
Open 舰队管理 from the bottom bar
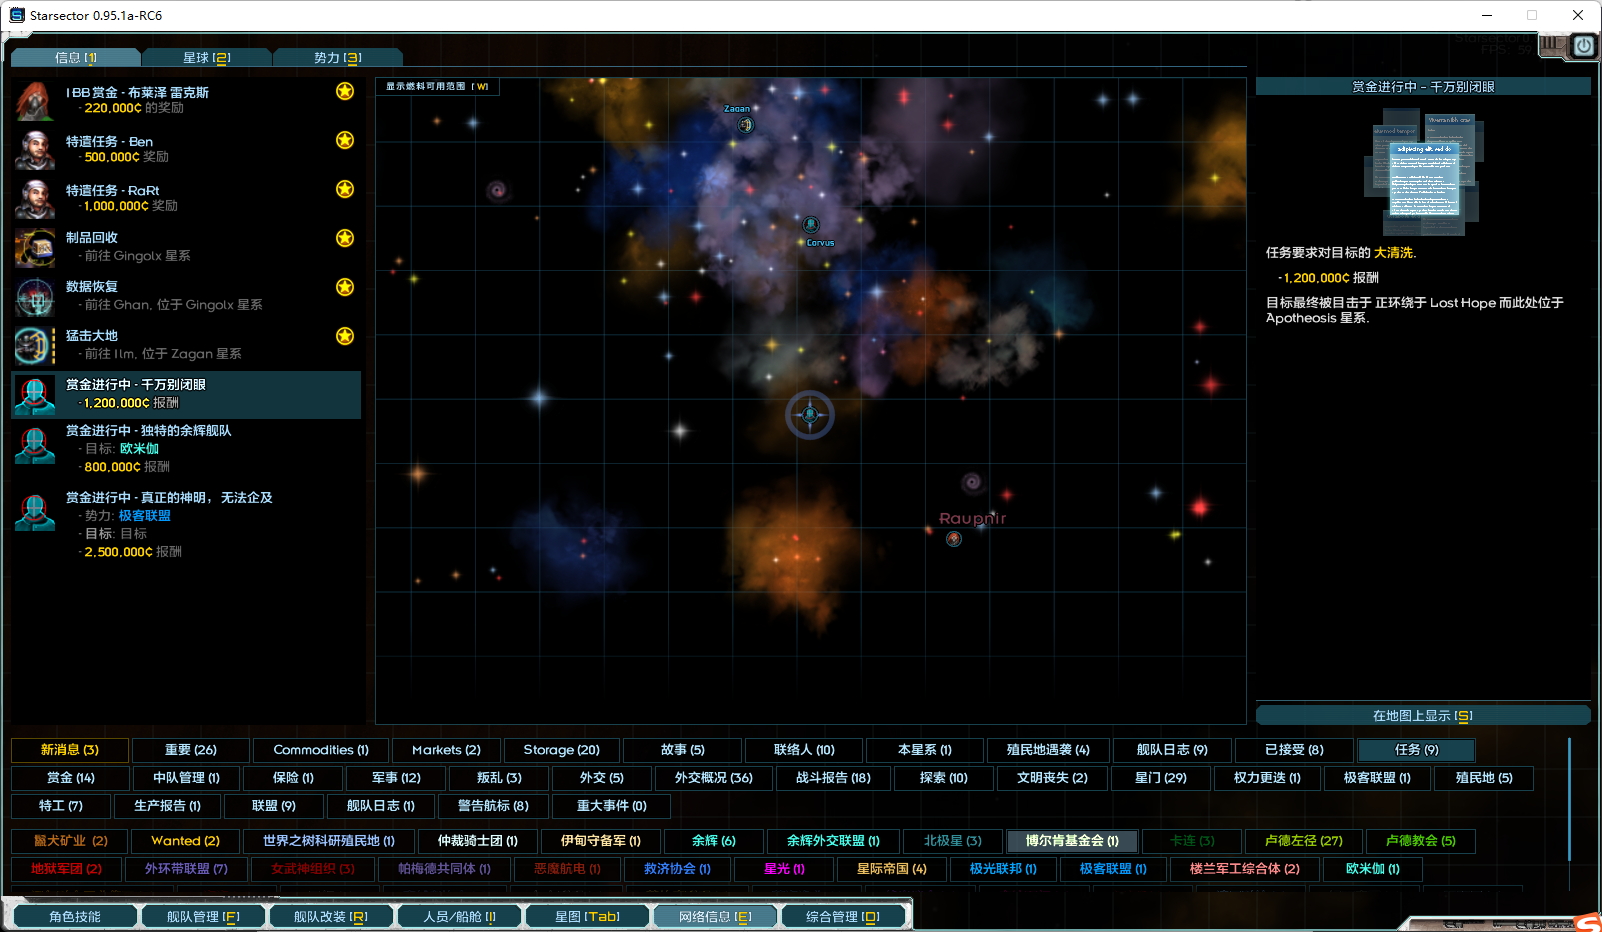[x=203, y=916]
